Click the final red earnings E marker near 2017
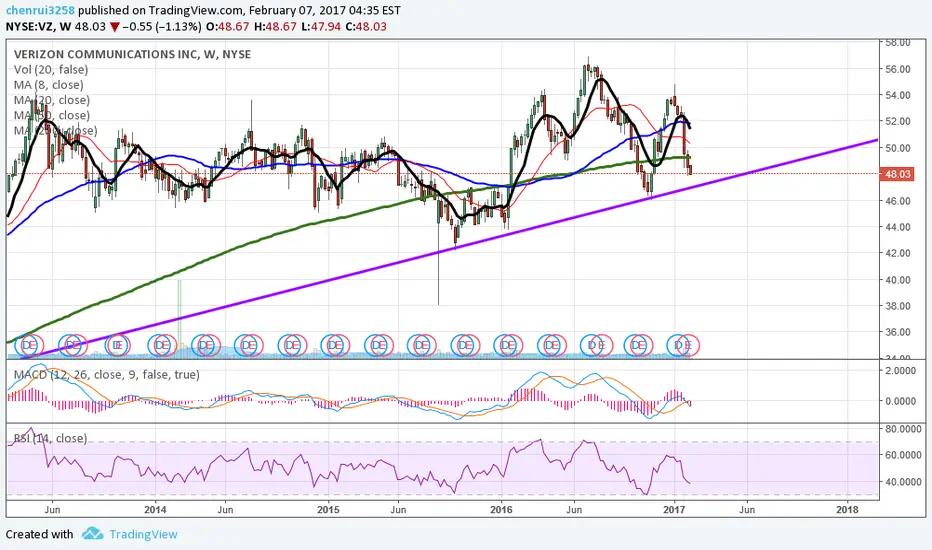The width and height of the screenshot is (932, 550). 688,345
